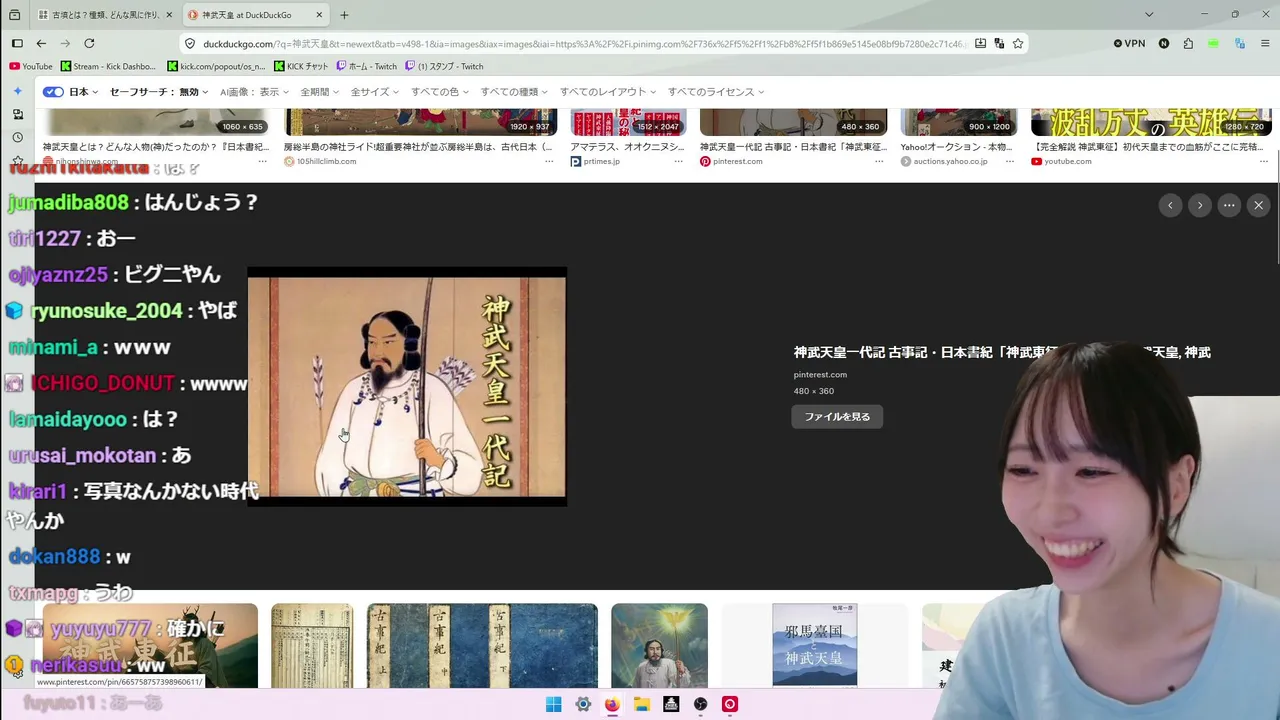
Task: Open the prtimes.jp result source link
Action: coord(595,161)
